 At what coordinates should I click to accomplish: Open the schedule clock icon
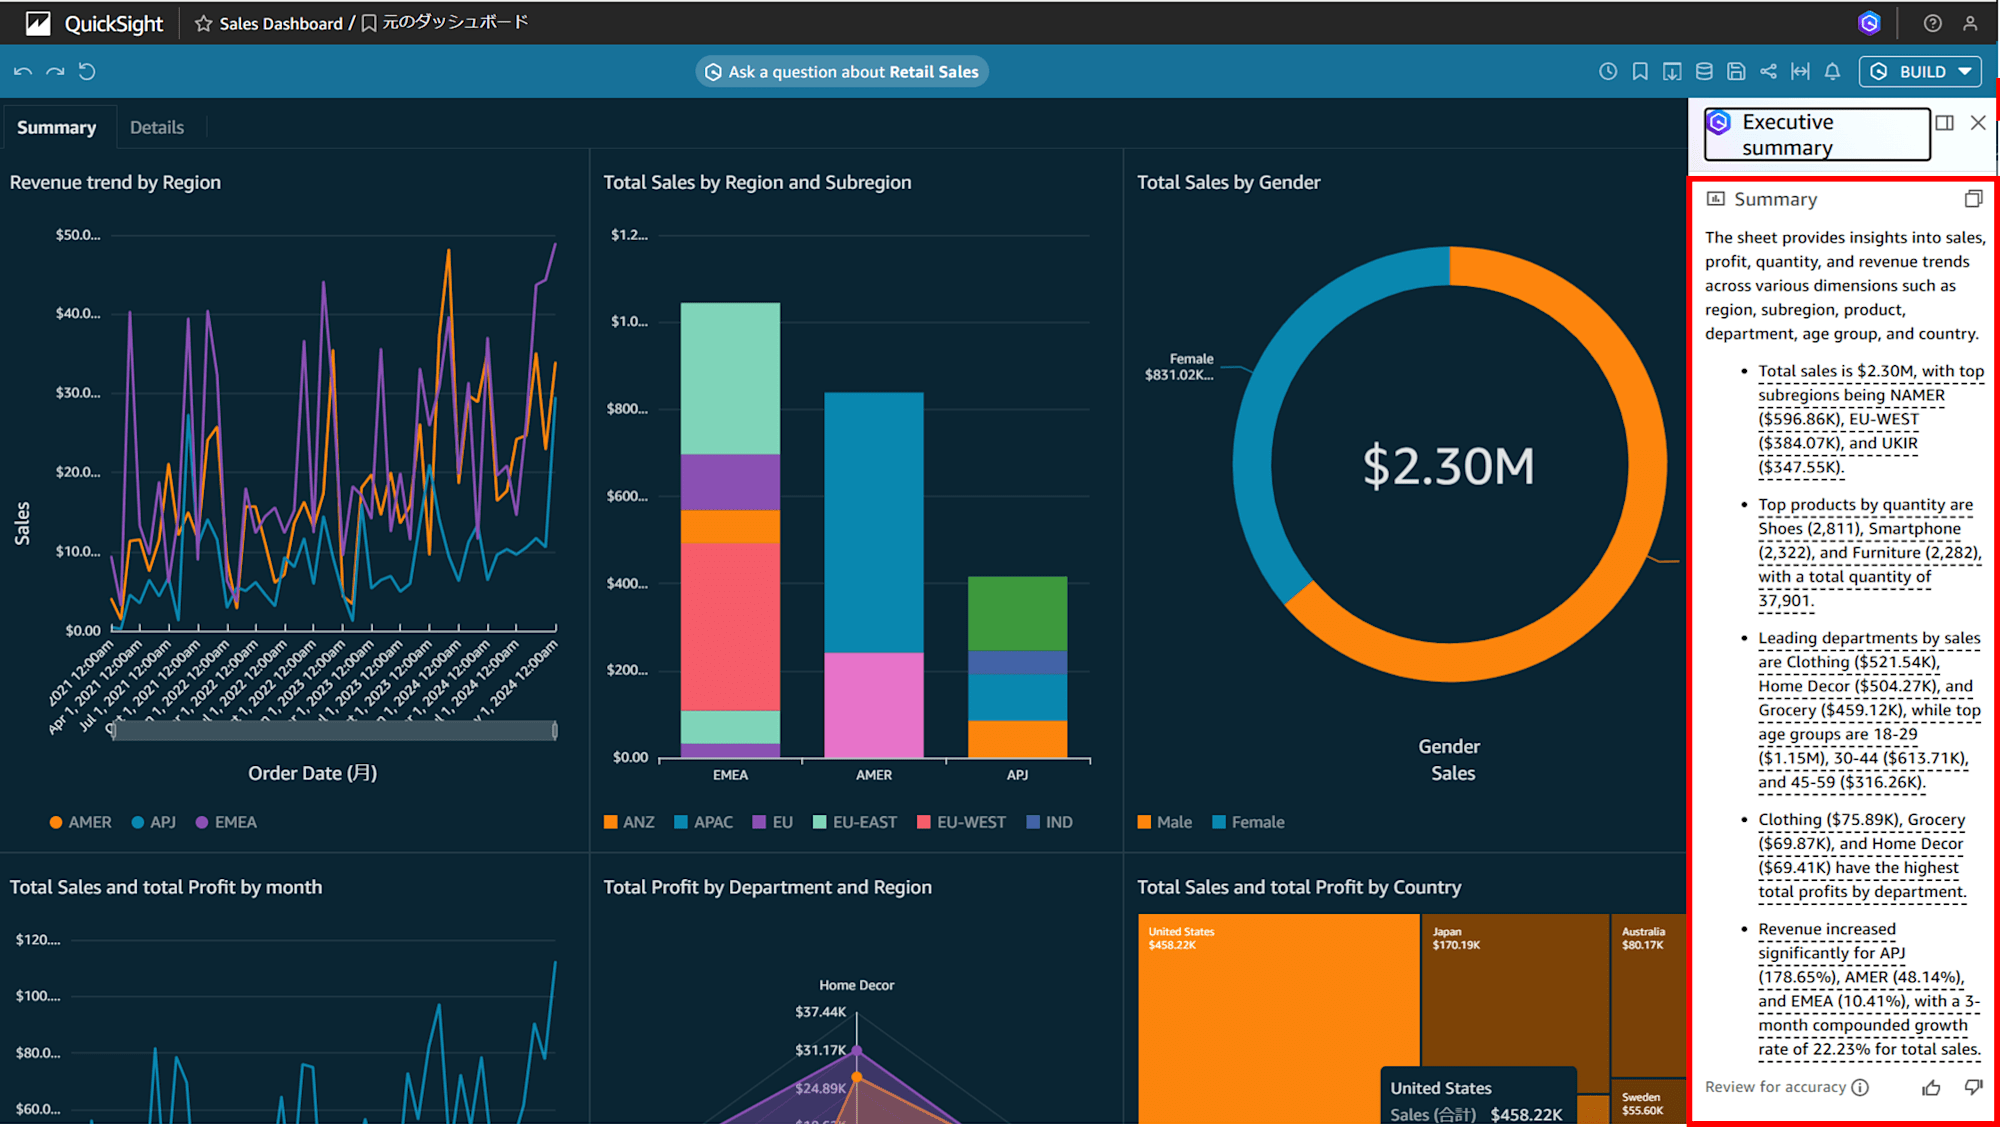[x=1608, y=72]
